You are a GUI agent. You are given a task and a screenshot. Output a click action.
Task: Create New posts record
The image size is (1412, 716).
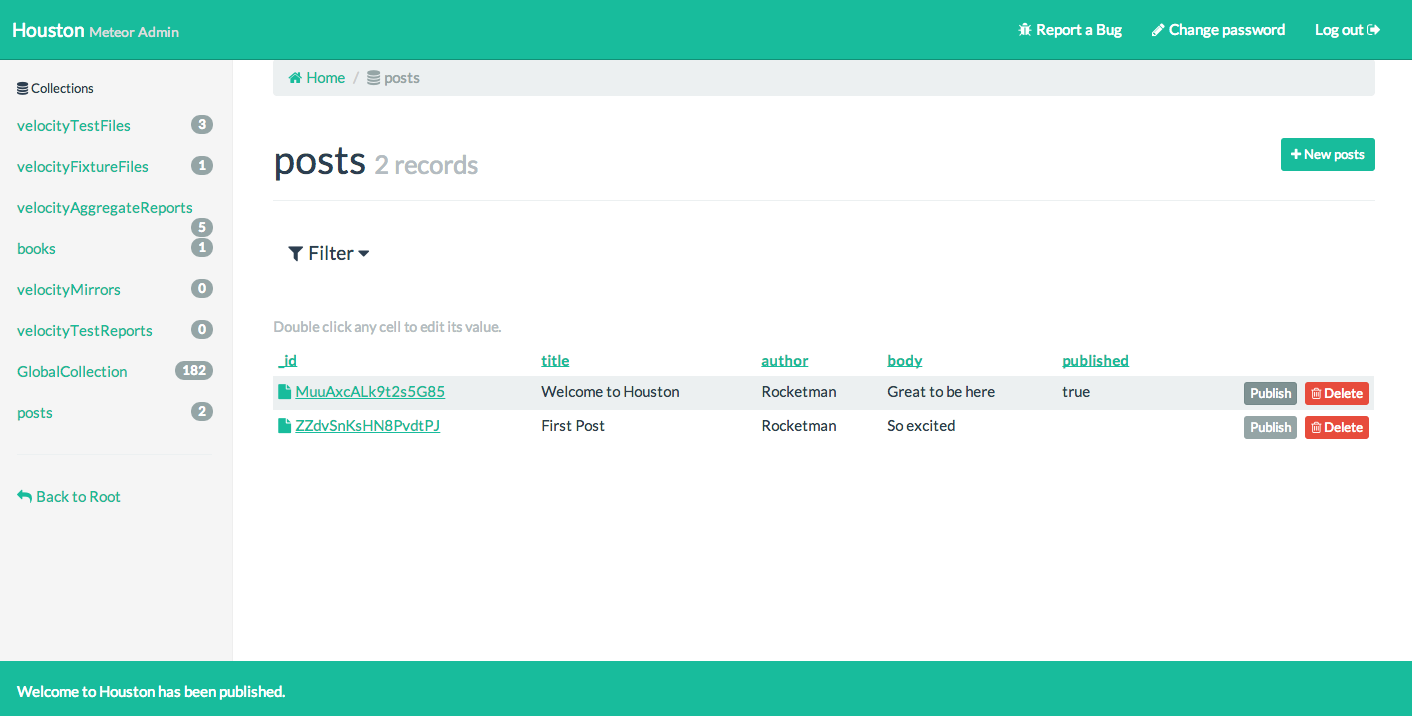(x=1328, y=155)
